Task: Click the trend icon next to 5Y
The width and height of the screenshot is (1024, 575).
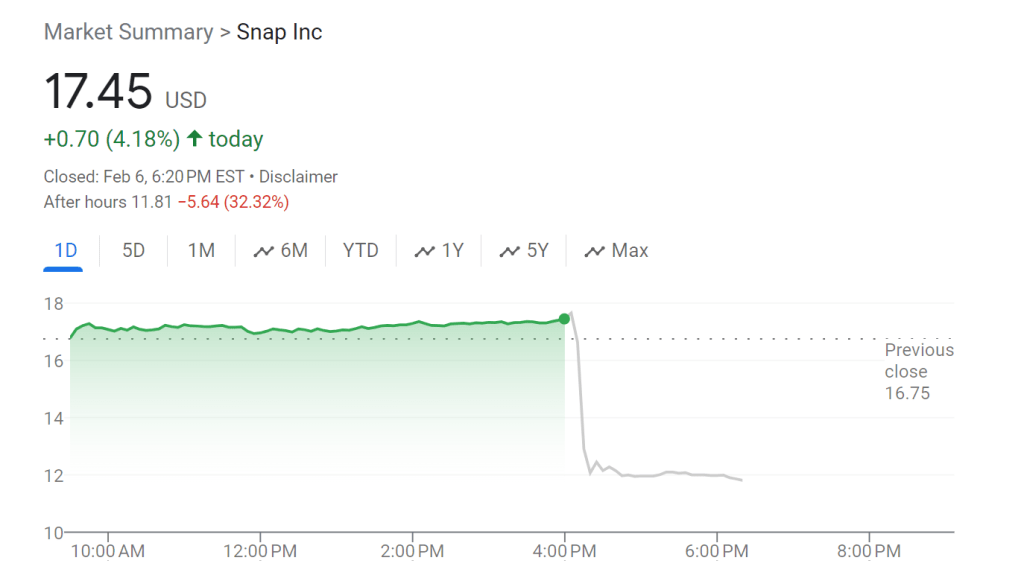Action: pos(510,252)
